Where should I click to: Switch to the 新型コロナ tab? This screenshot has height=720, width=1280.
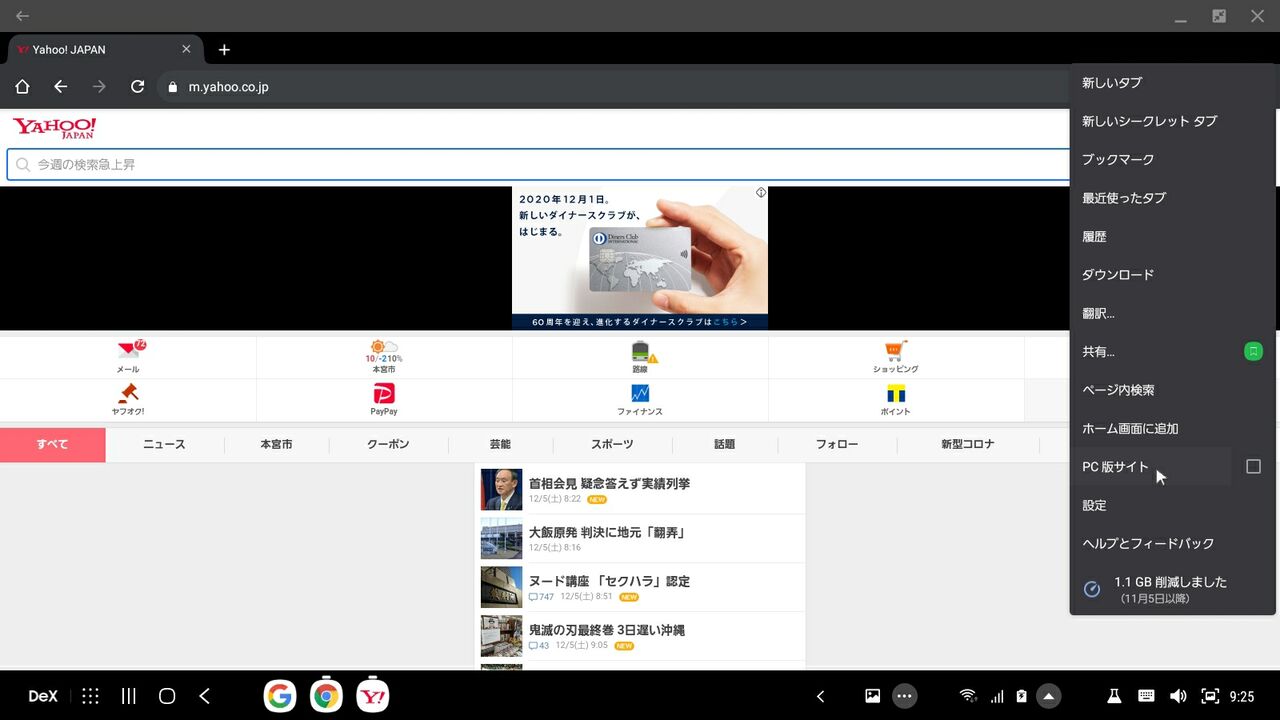pos(968,444)
